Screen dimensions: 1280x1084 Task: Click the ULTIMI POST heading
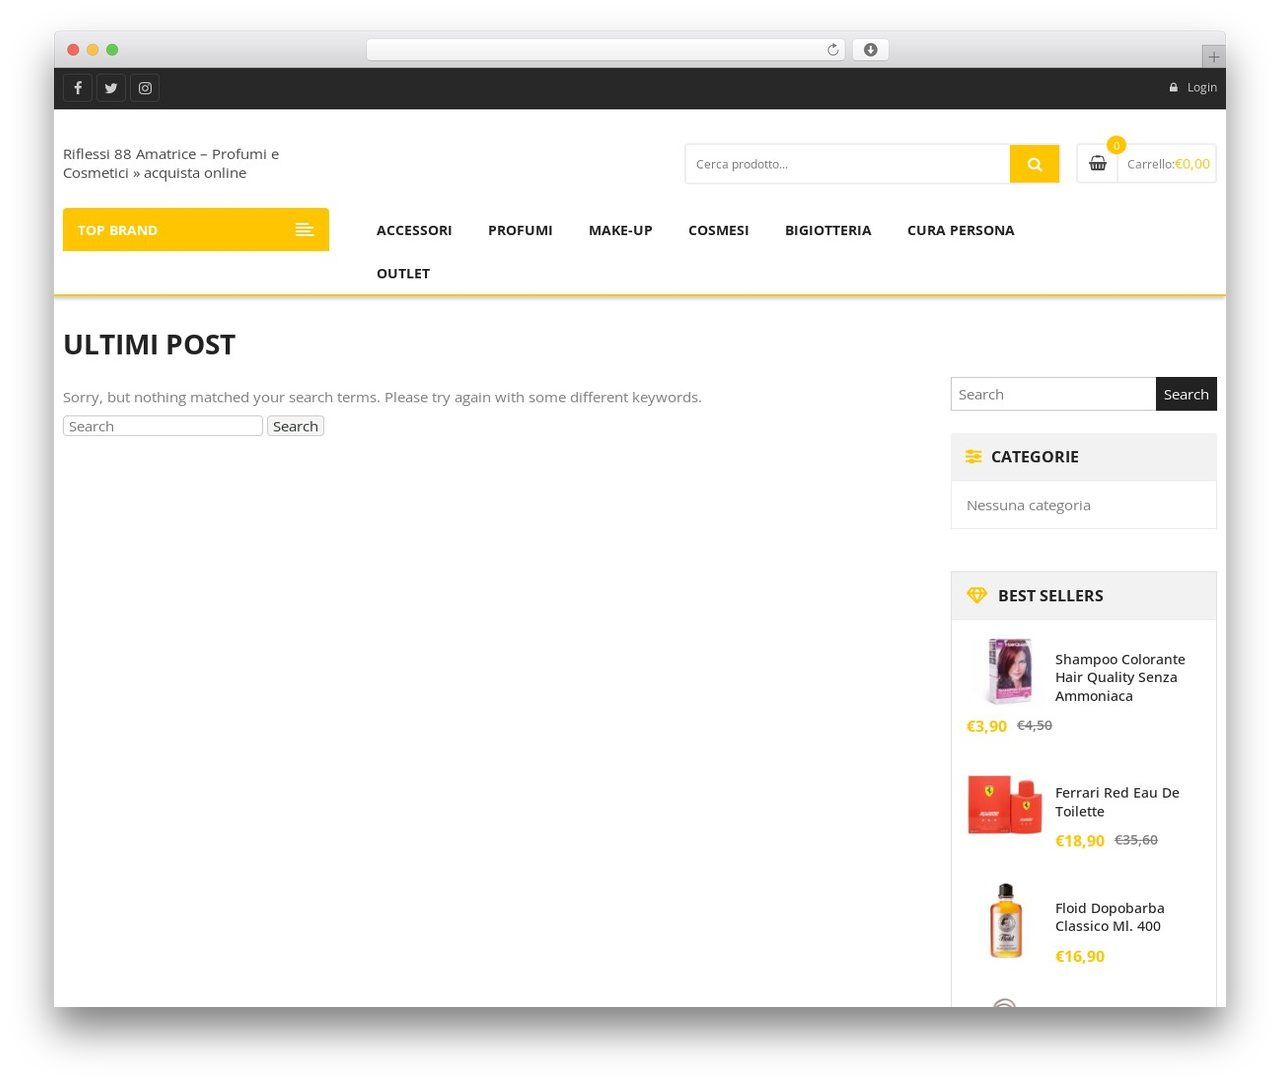tap(149, 344)
